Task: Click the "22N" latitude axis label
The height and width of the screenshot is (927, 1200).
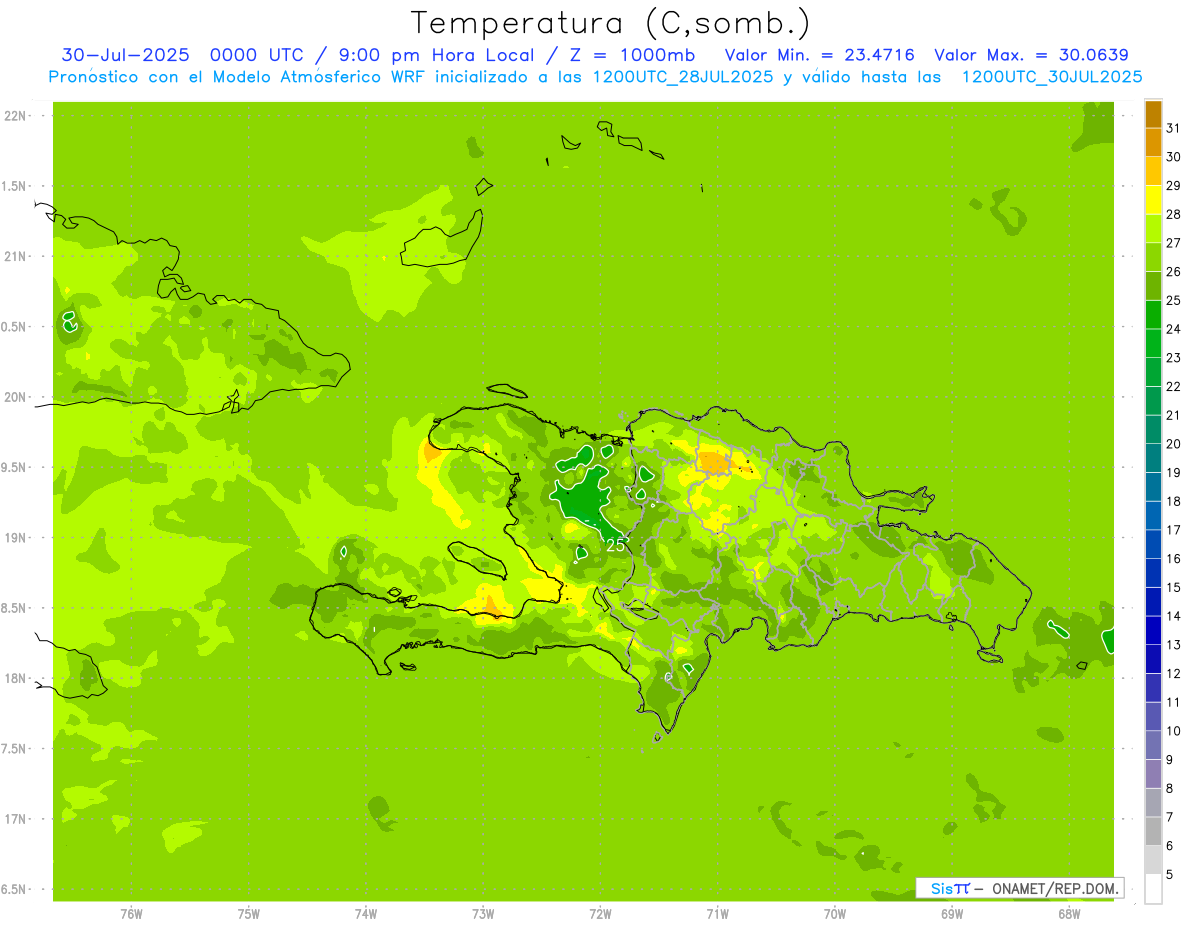Action: click(14, 116)
